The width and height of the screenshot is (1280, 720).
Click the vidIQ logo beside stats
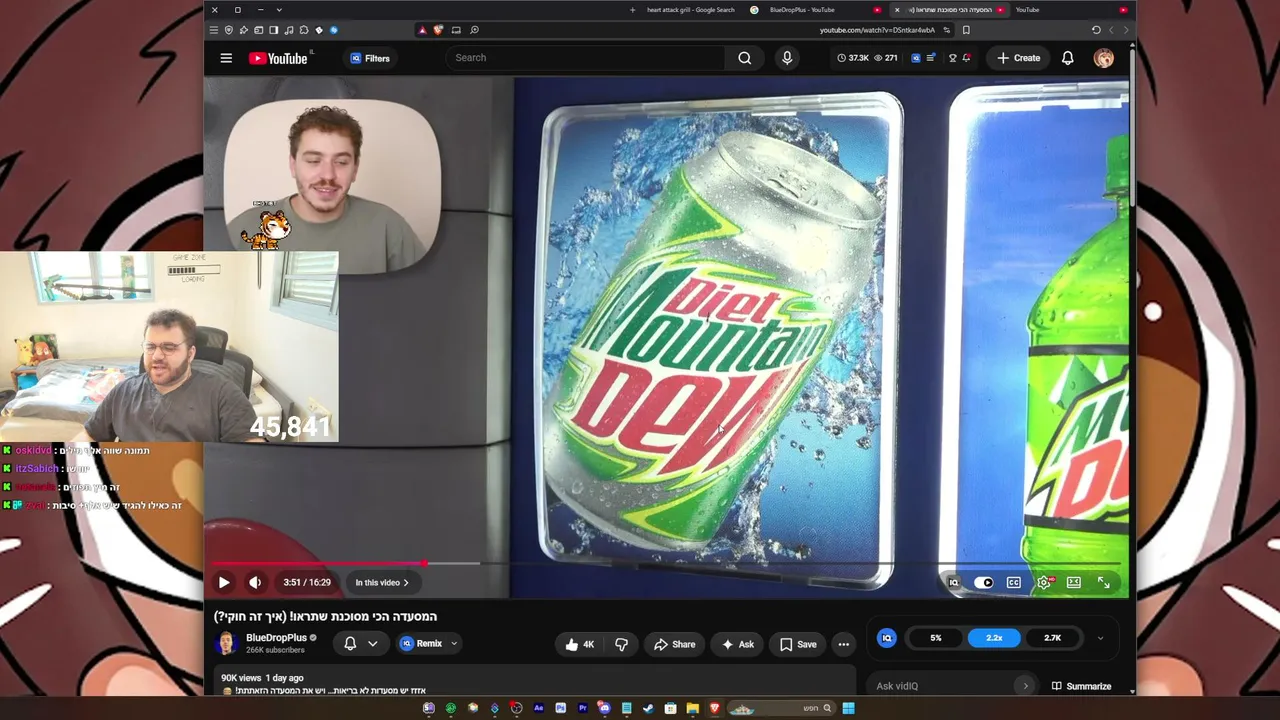[887, 638]
